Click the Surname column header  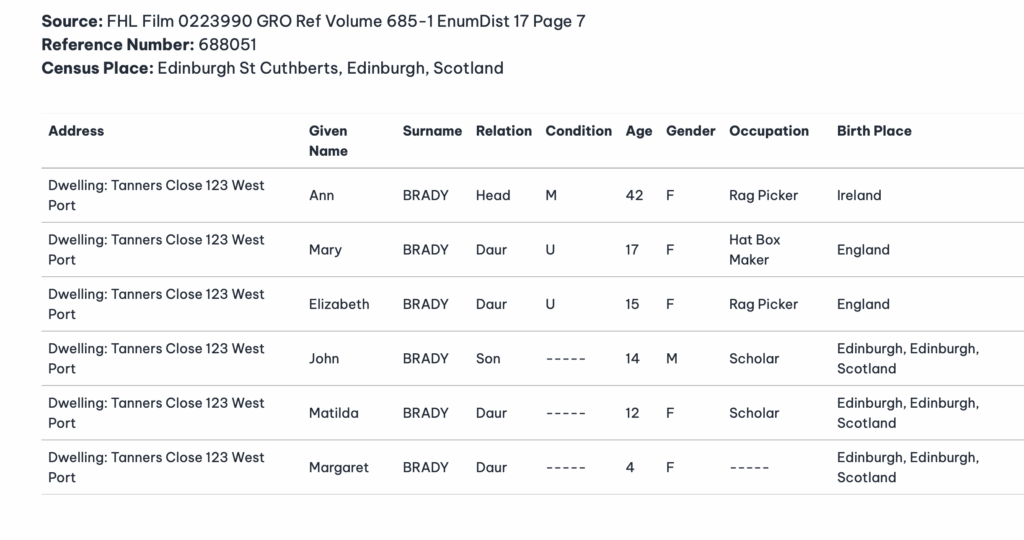click(x=432, y=131)
